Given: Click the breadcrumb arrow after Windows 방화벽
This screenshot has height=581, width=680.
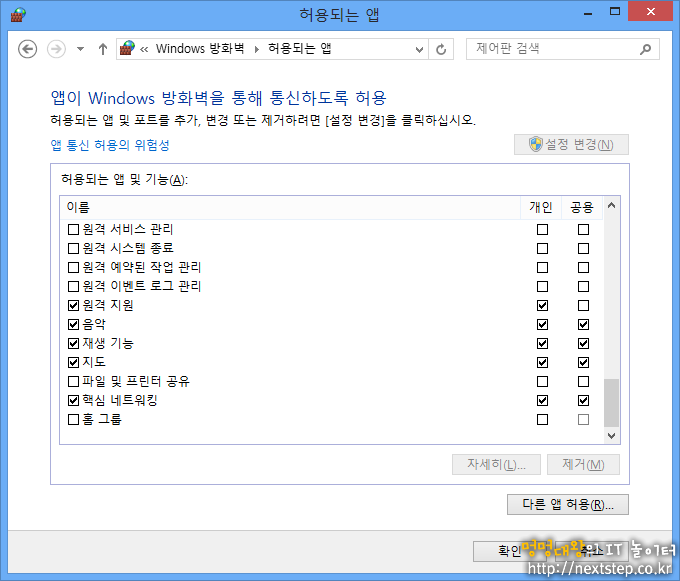Looking at the screenshot, I should 257,49.
